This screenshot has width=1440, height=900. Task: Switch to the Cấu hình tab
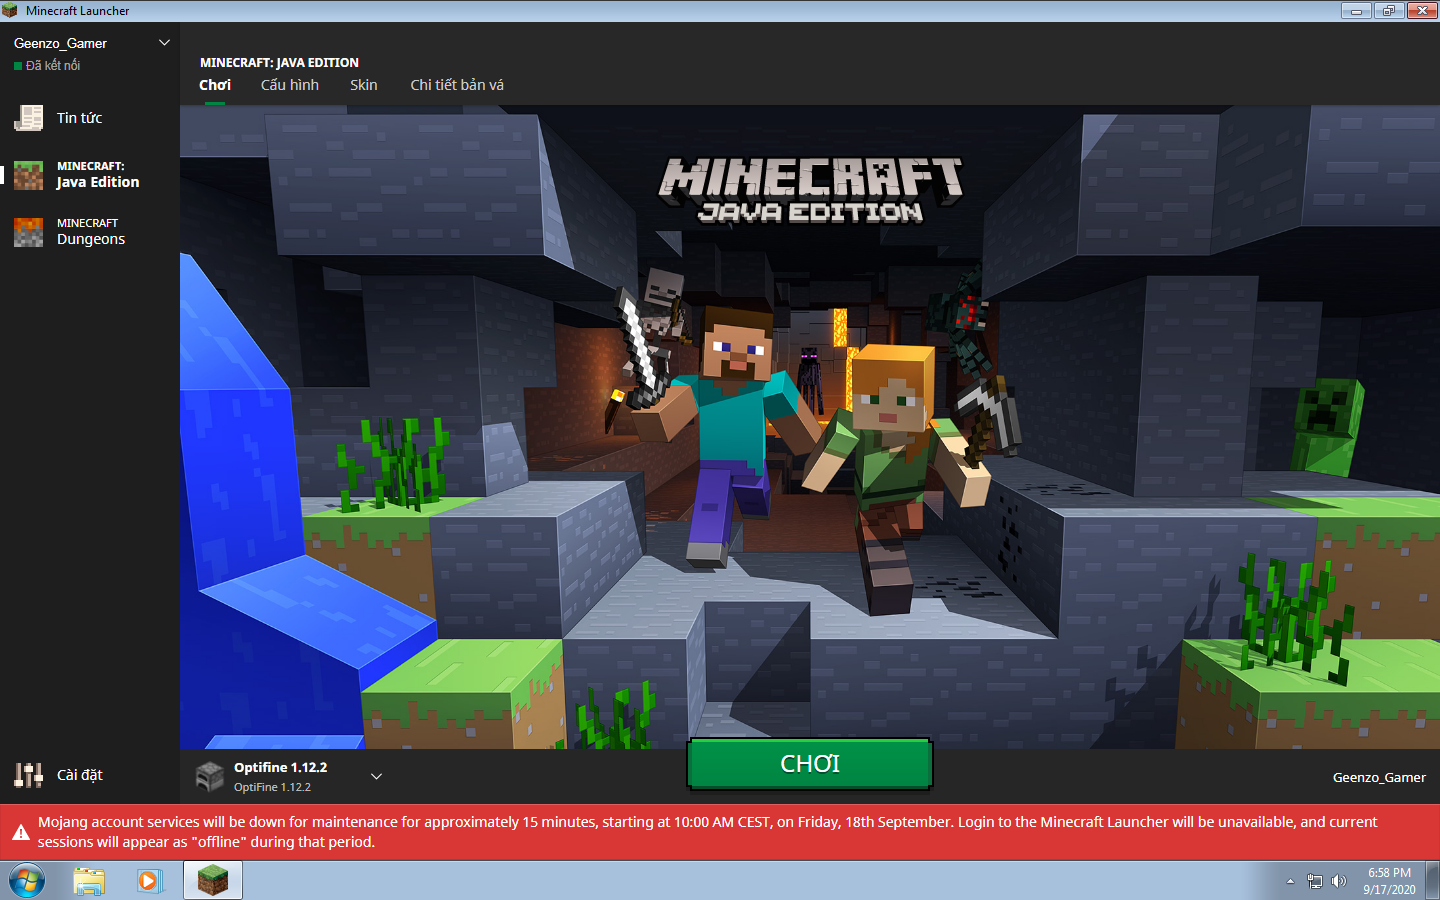coord(290,85)
